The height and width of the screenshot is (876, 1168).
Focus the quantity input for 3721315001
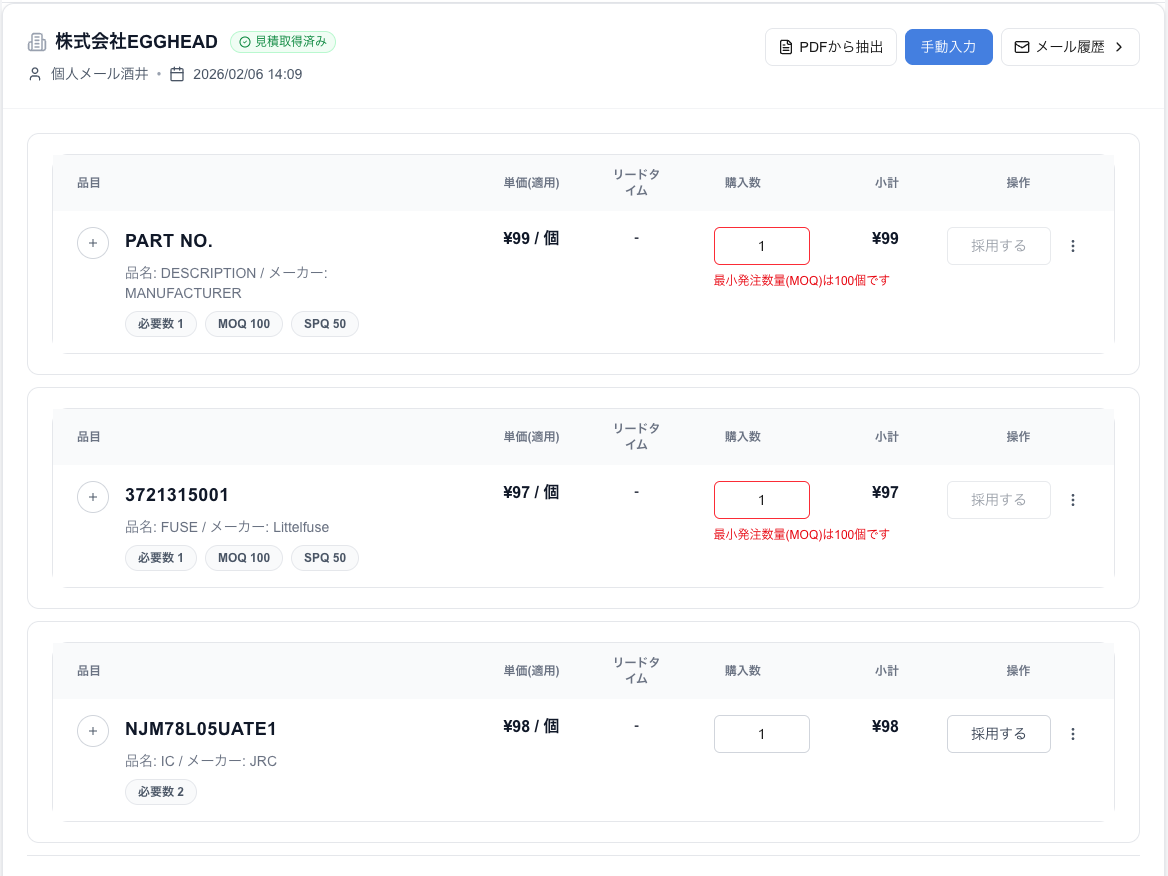(761, 500)
